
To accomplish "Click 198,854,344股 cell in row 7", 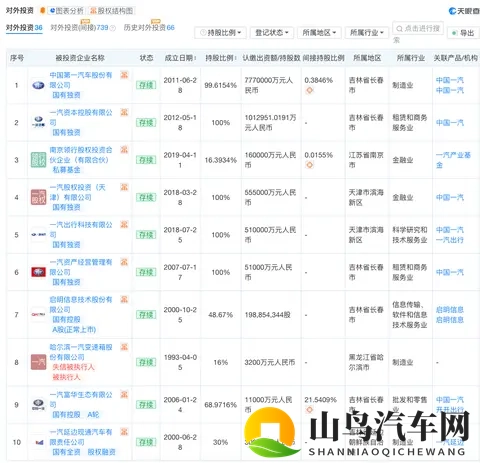I will (x=267, y=315).
